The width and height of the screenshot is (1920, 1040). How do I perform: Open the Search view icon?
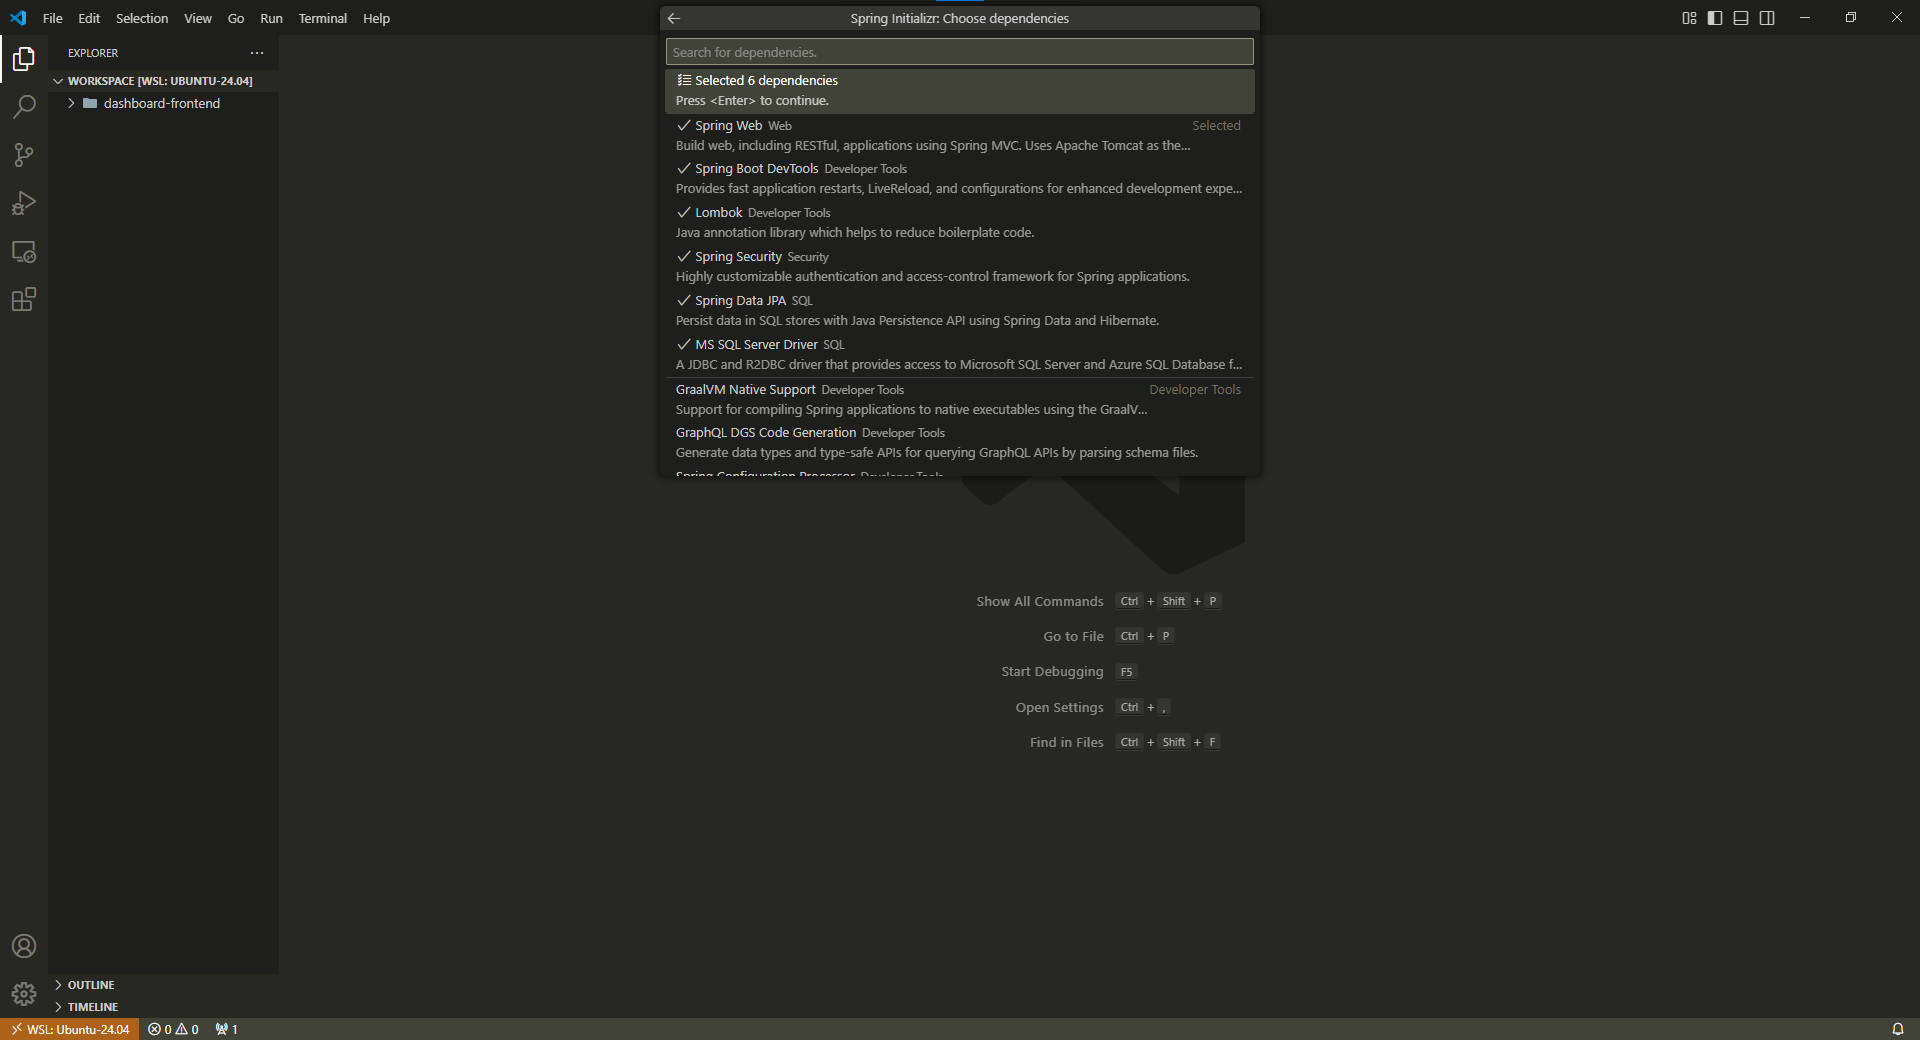24,107
